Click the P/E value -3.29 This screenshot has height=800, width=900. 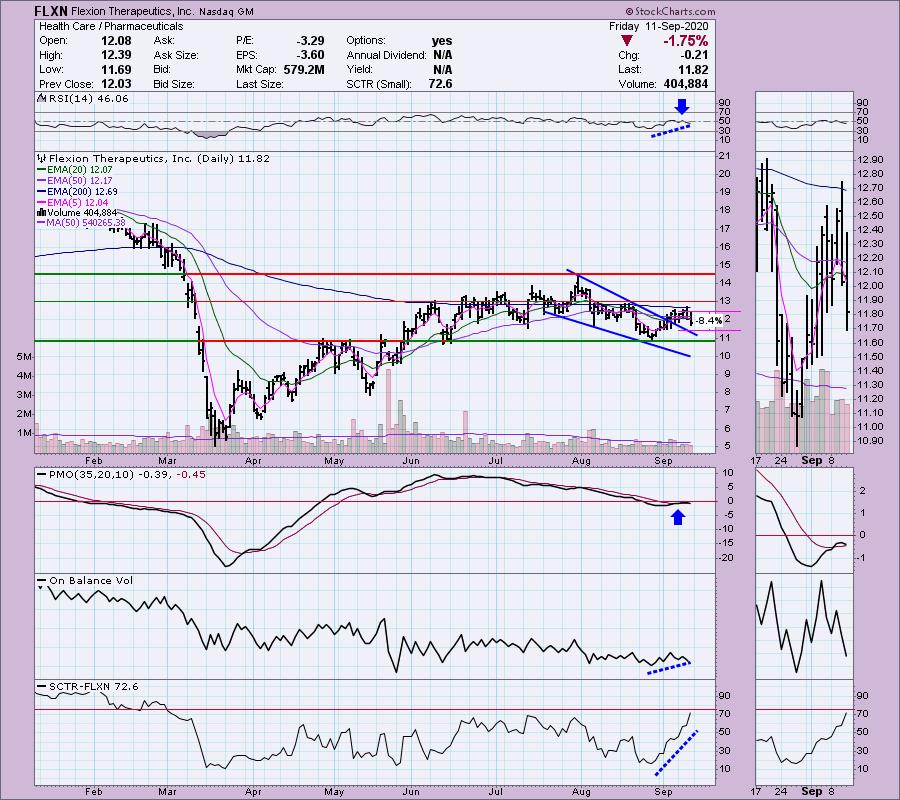[310, 41]
